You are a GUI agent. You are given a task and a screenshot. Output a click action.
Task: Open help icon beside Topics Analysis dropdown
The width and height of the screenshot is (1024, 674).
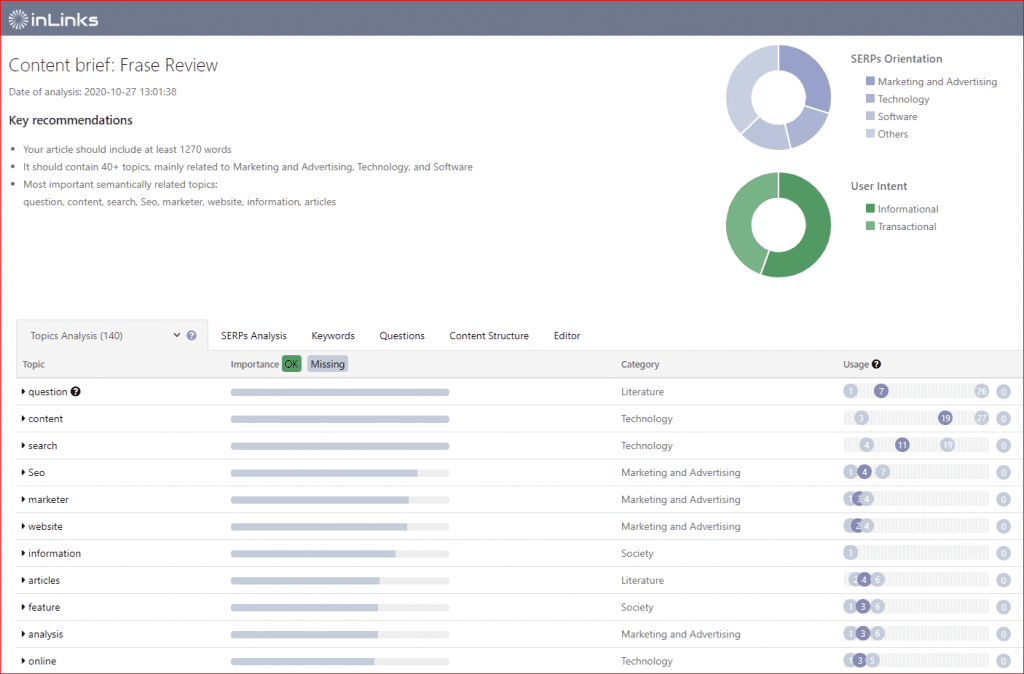(191, 335)
